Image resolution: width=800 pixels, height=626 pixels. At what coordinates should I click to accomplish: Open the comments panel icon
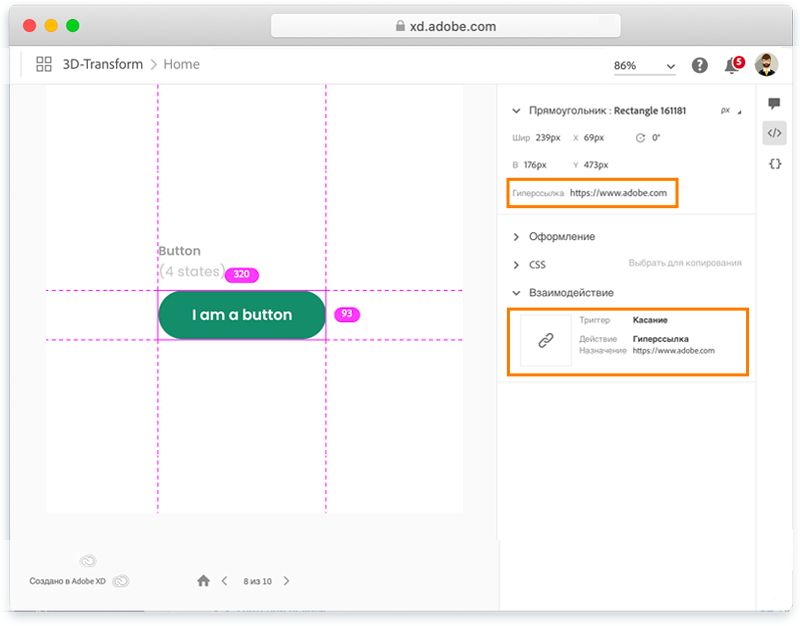coord(774,104)
